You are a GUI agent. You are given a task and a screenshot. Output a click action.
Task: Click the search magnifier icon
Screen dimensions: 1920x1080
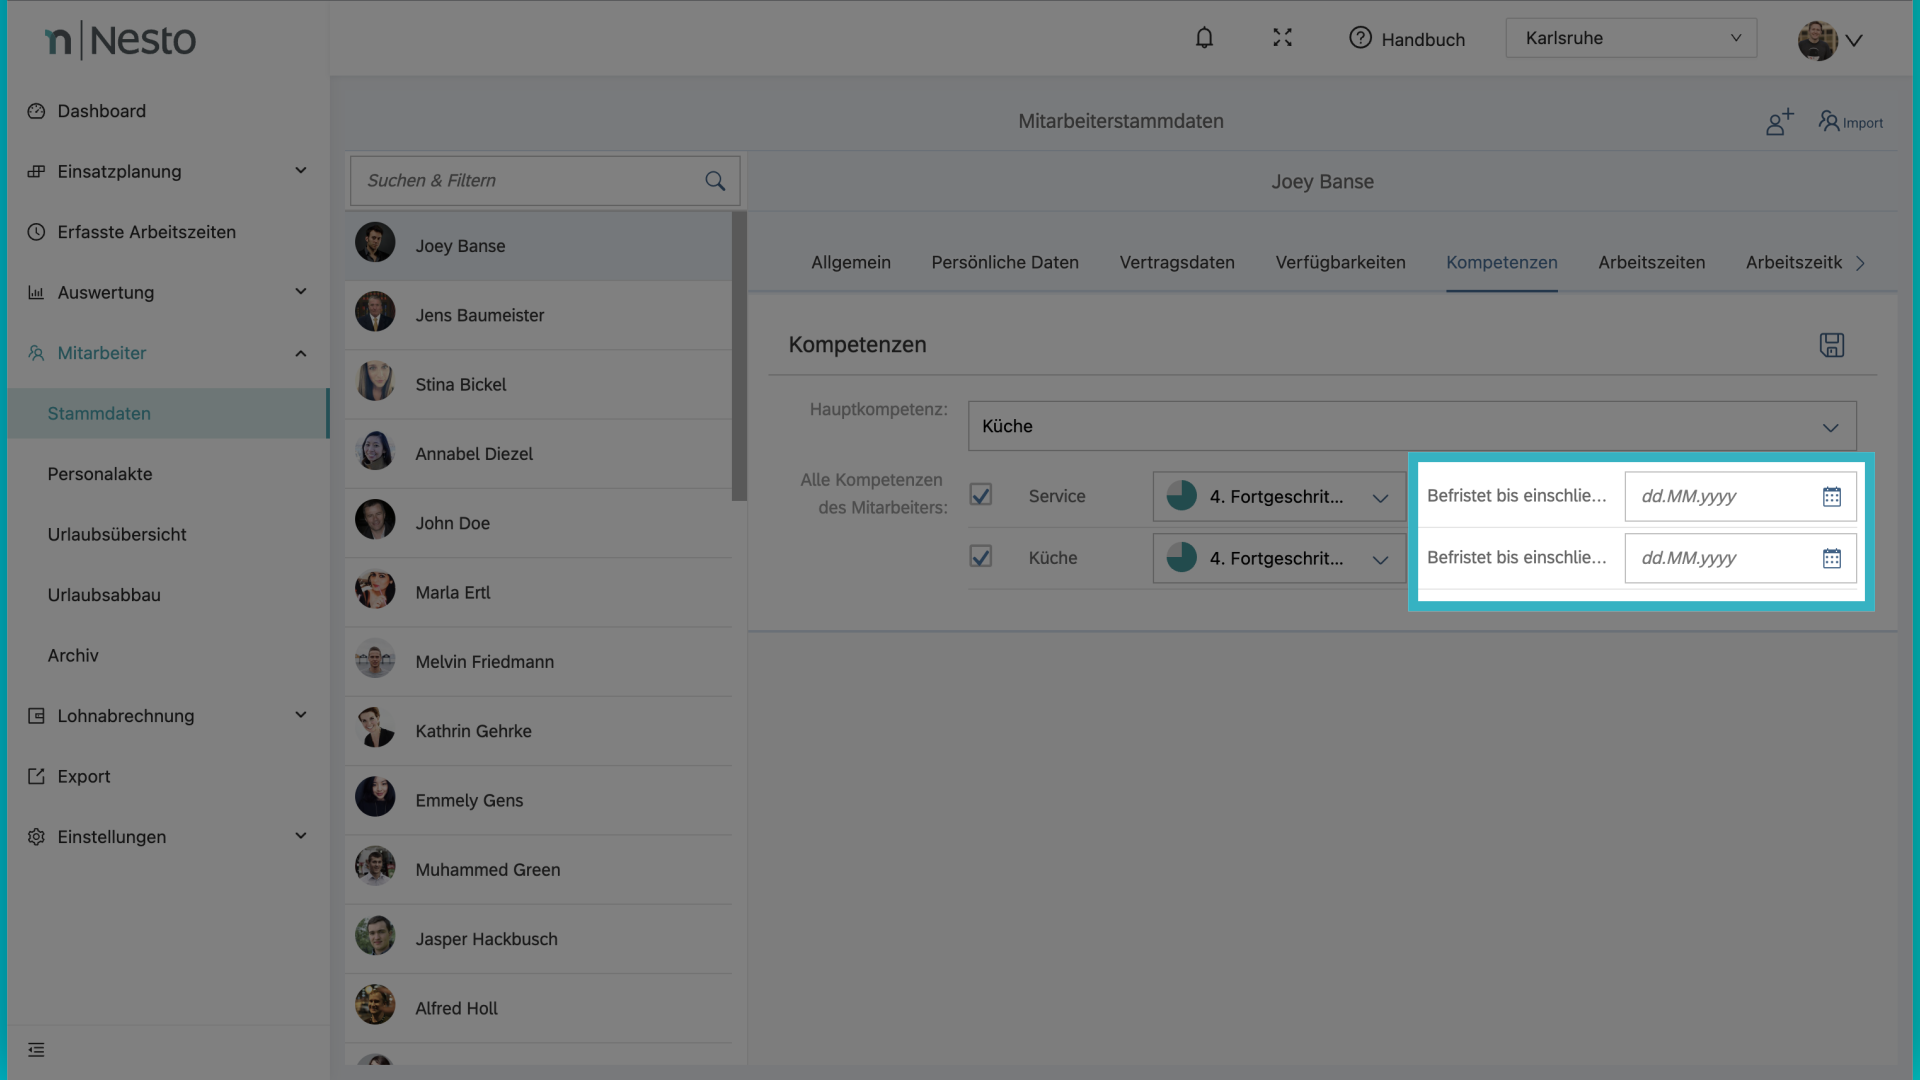point(715,181)
